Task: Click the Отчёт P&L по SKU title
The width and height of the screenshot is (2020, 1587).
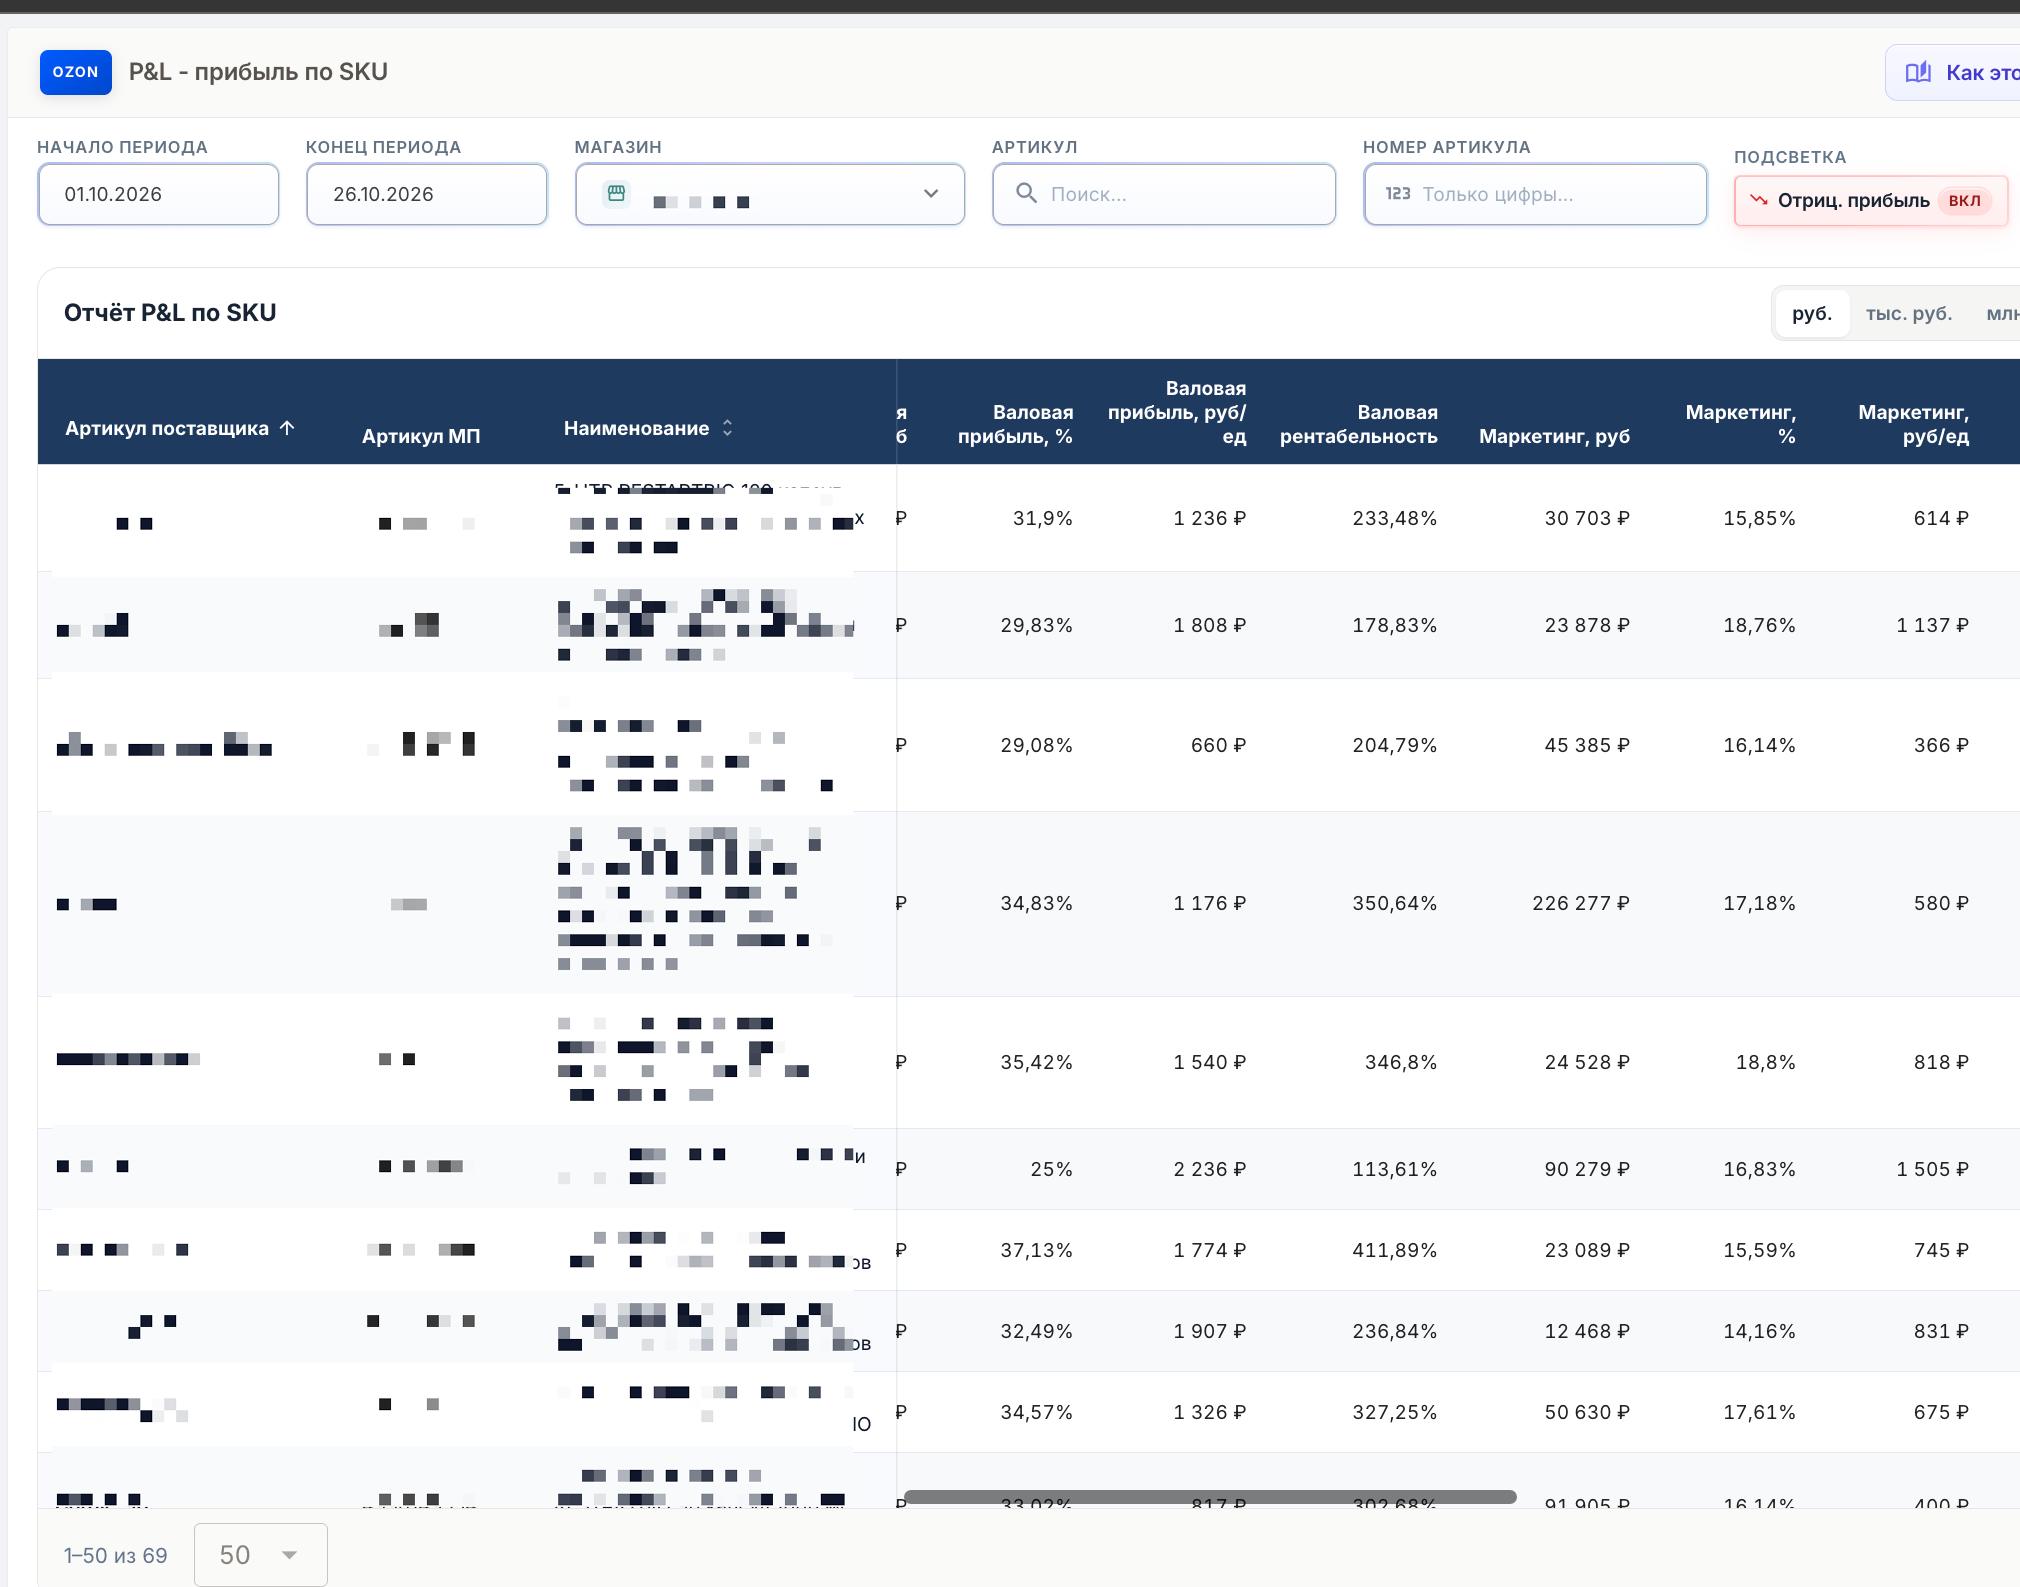Action: coord(170,313)
